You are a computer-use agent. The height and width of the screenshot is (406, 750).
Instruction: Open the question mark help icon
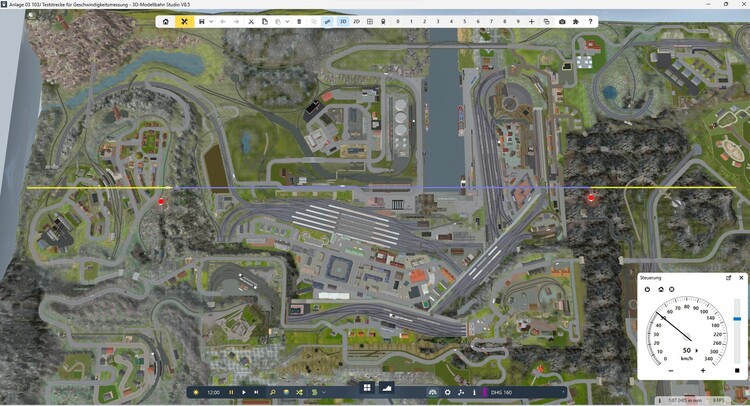click(591, 21)
